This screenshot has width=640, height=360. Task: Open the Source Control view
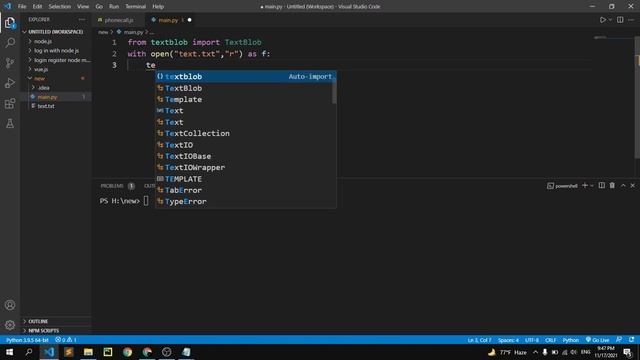10,62
